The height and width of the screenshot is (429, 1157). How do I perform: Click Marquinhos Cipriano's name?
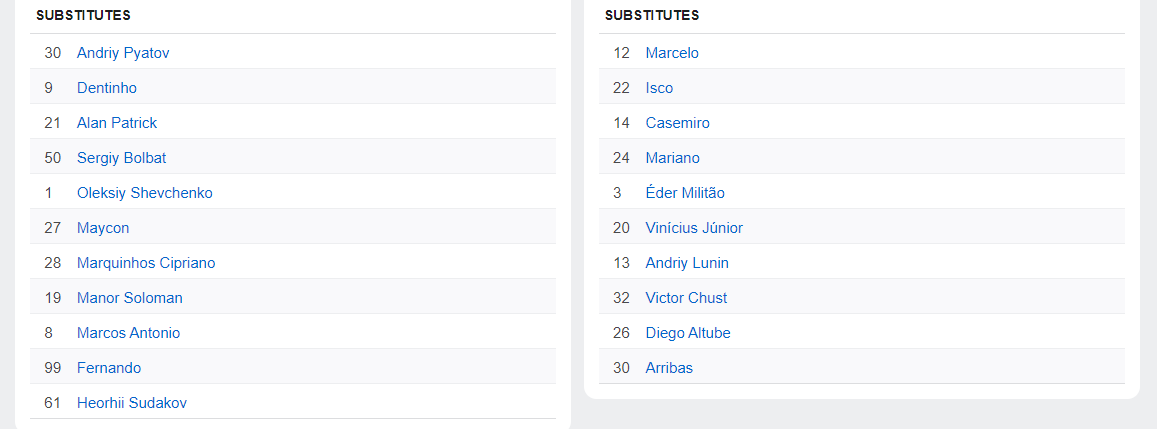coord(146,263)
